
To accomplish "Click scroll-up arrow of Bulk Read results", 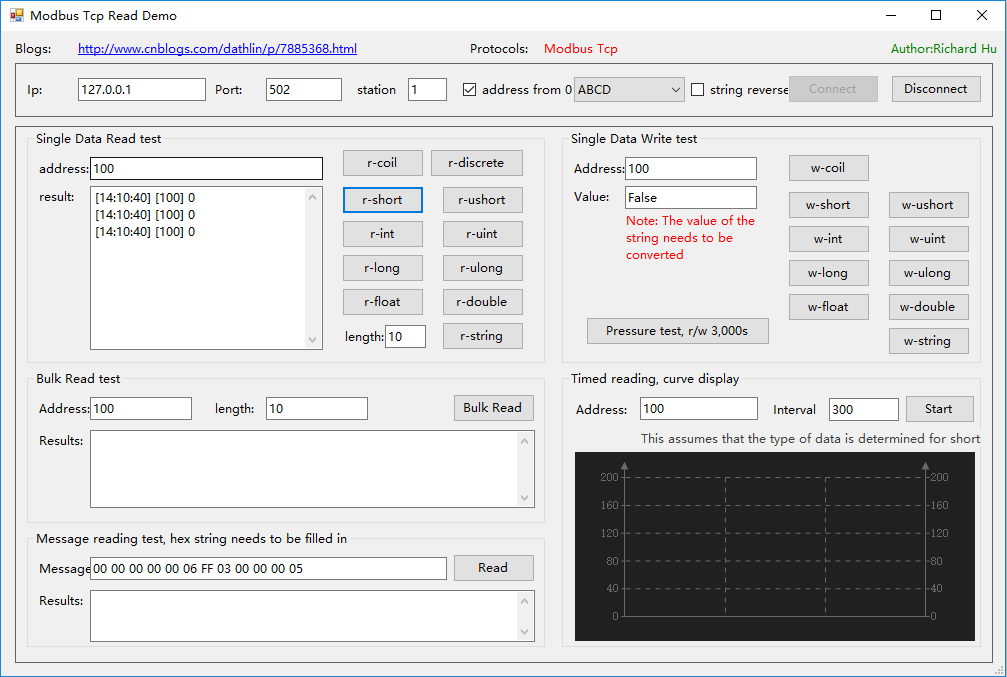I will click(x=525, y=441).
